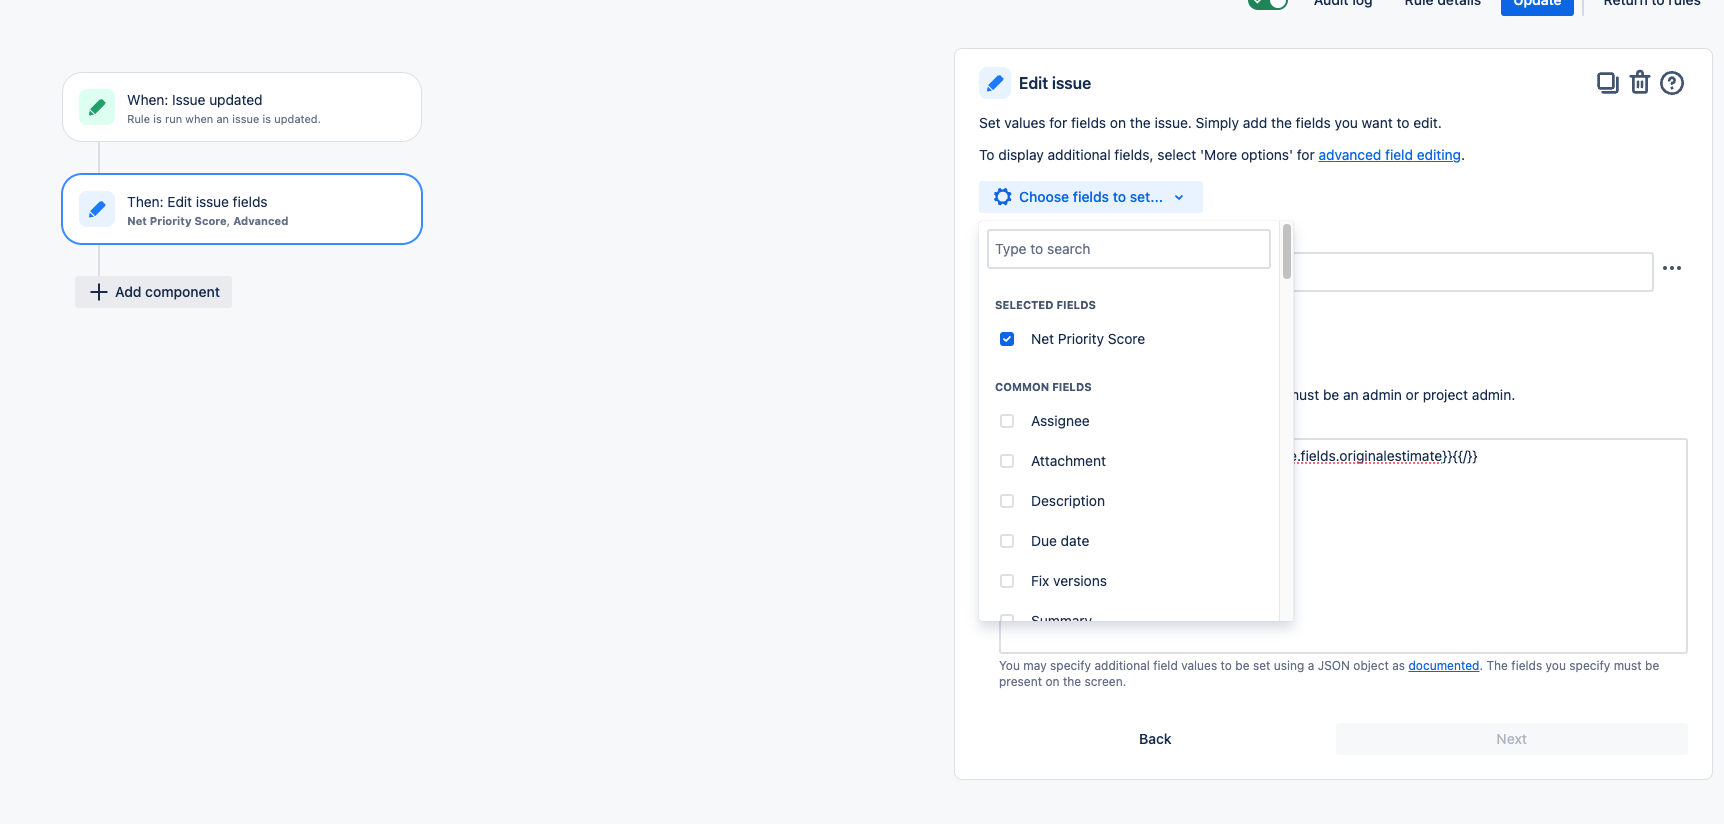Duplicate the Edit issue component via copy icon

tap(1607, 83)
